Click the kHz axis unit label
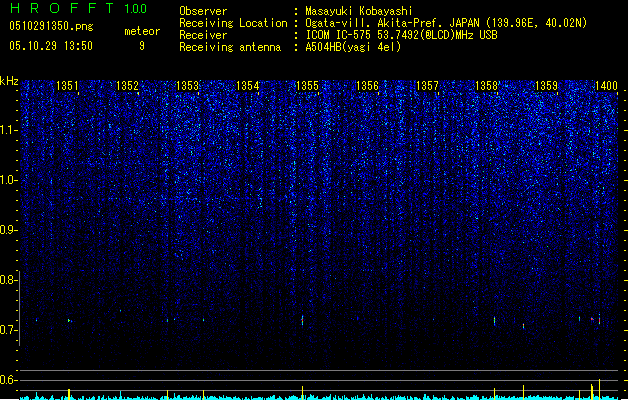This screenshot has height=400, width=629. tap(9, 81)
